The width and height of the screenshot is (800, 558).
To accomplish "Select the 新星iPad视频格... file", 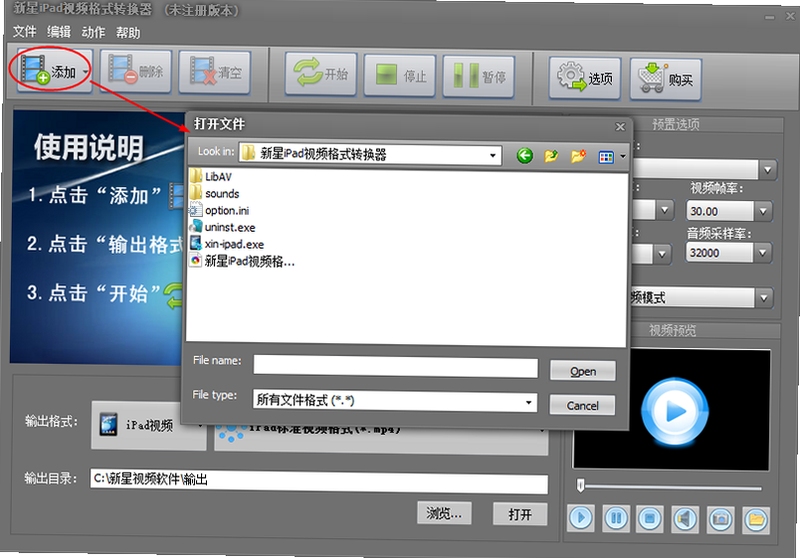I will coord(242,261).
